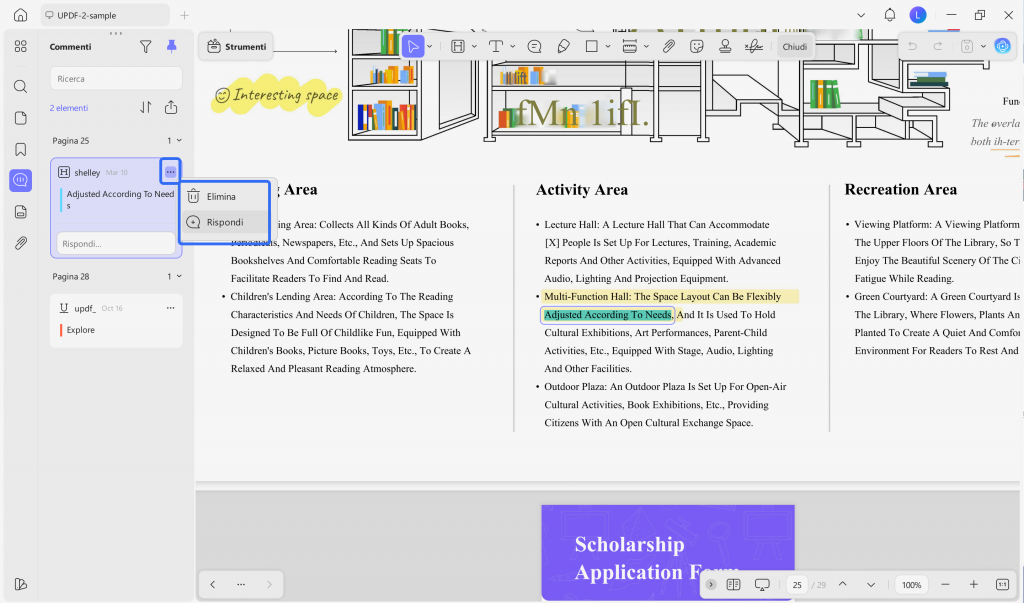
Task: Switch to the UPDF-2-sample tab
Action: (x=104, y=15)
